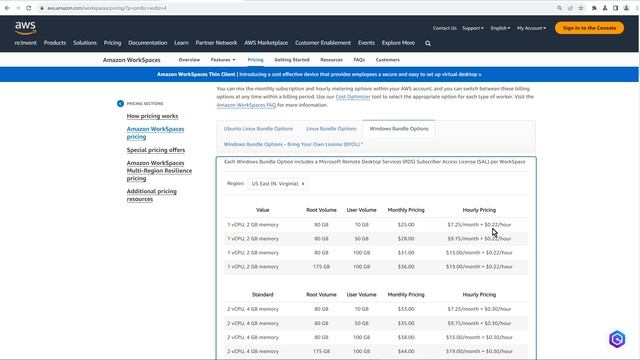
Task: Click the share icon in address bar
Action: click(x=570, y=8)
